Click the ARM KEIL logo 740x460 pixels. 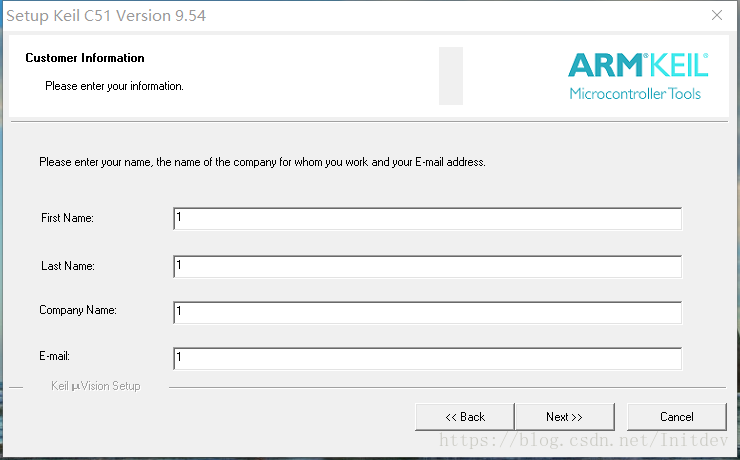coord(637,66)
